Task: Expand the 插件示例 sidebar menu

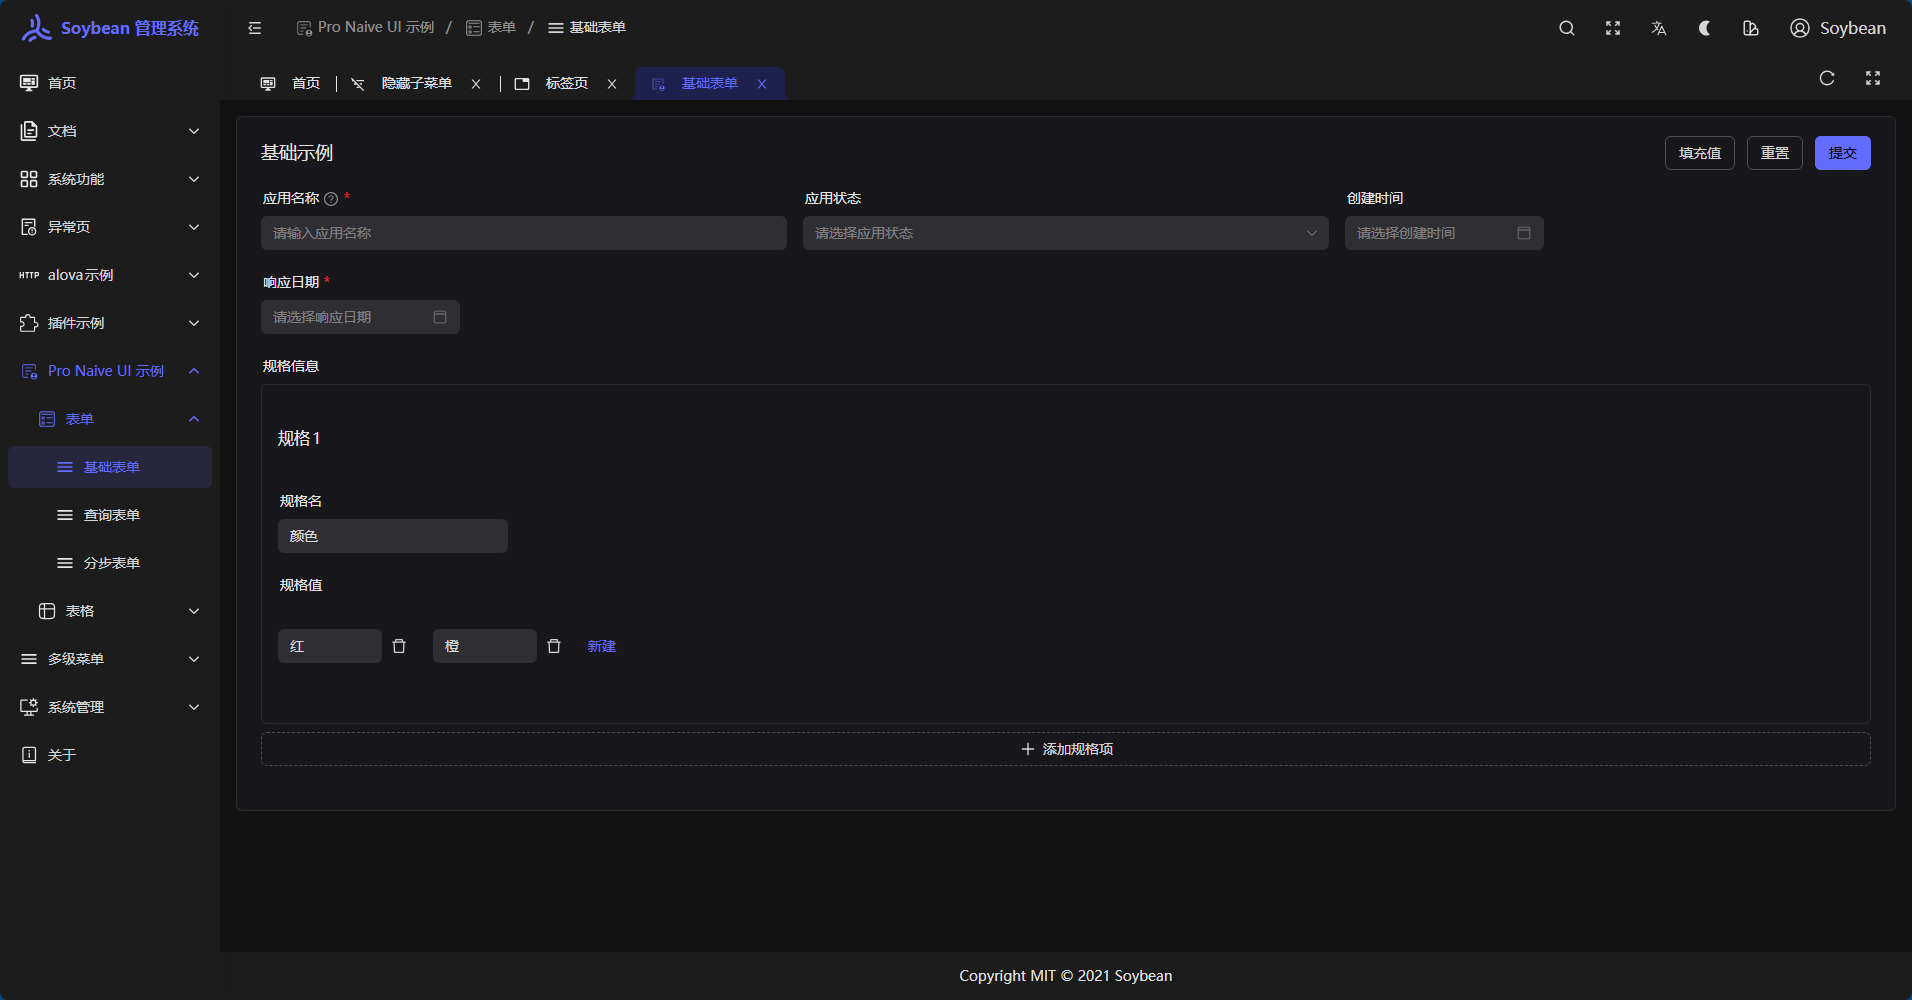Action: [110, 323]
